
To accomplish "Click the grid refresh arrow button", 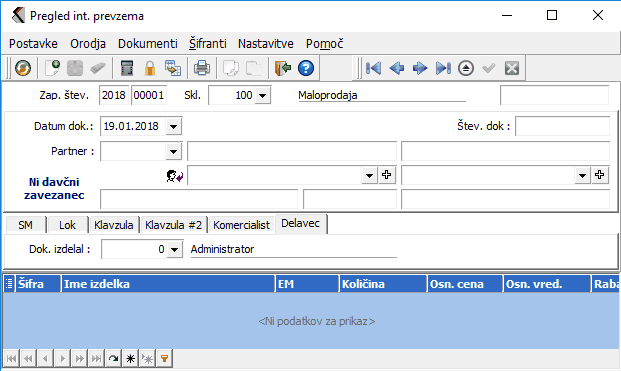I will (113, 359).
